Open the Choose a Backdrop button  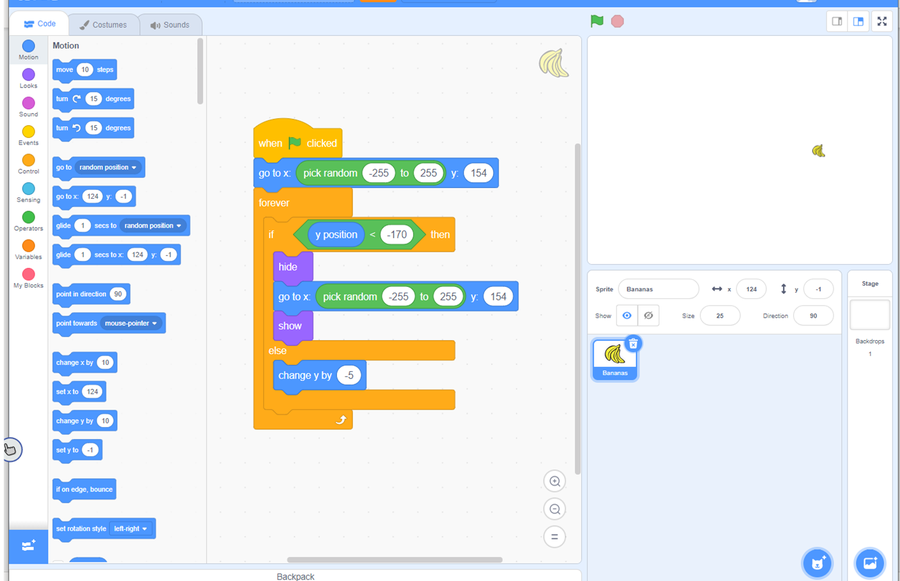tap(869, 563)
